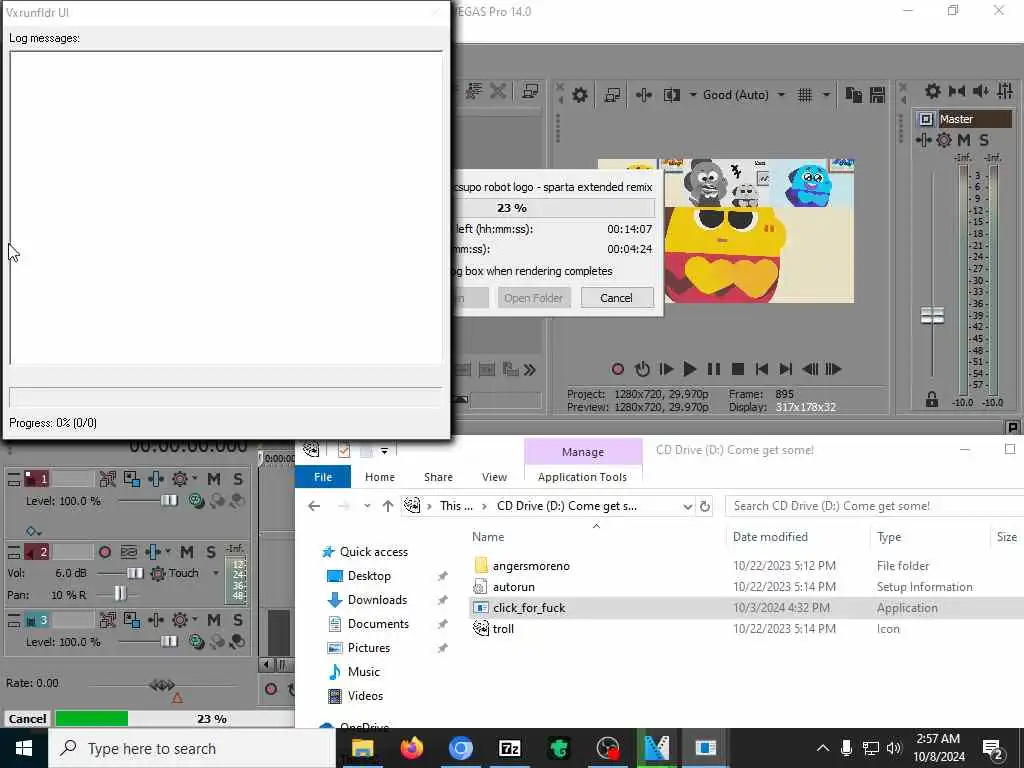Open automation settings gear on track 1
Viewport: 1024px width, 768px height.
180,479
